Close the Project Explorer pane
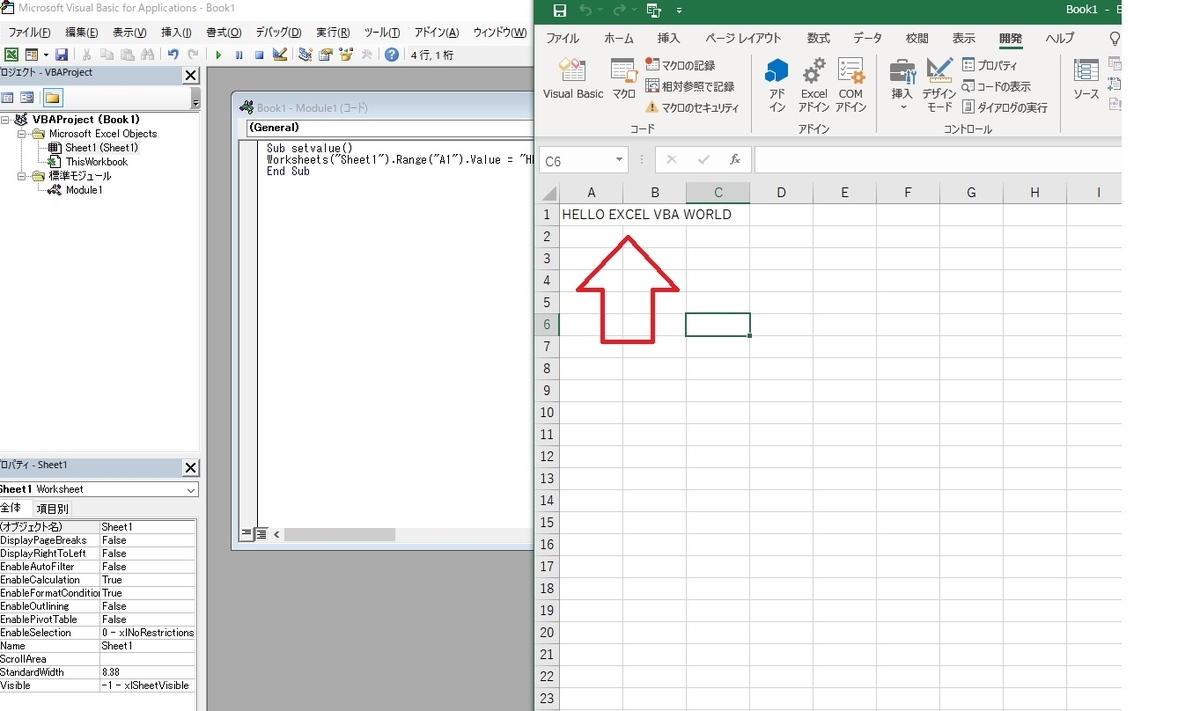The image size is (1200, 711). [x=191, y=75]
